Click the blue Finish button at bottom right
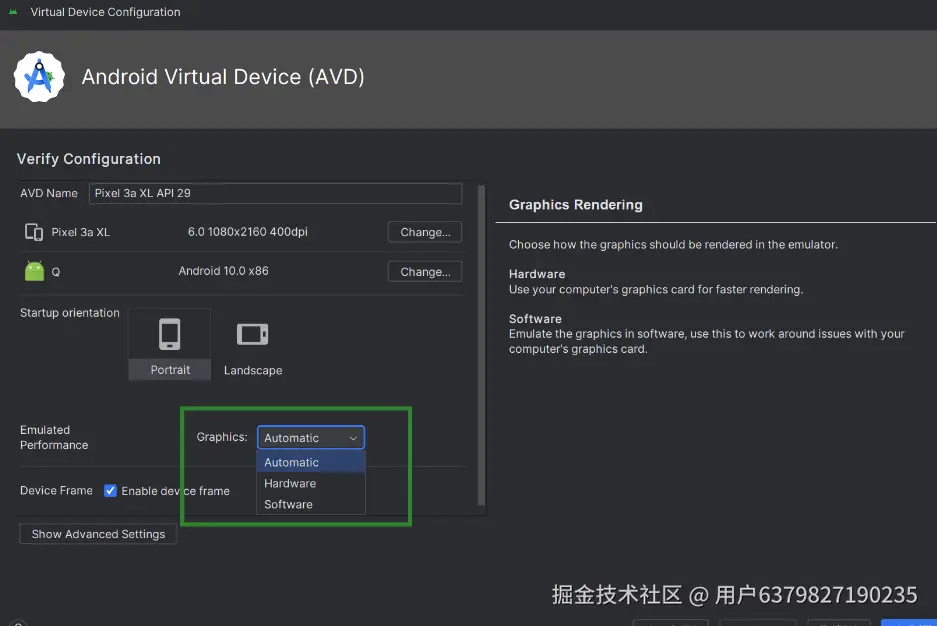 click(x=909, y=622)
